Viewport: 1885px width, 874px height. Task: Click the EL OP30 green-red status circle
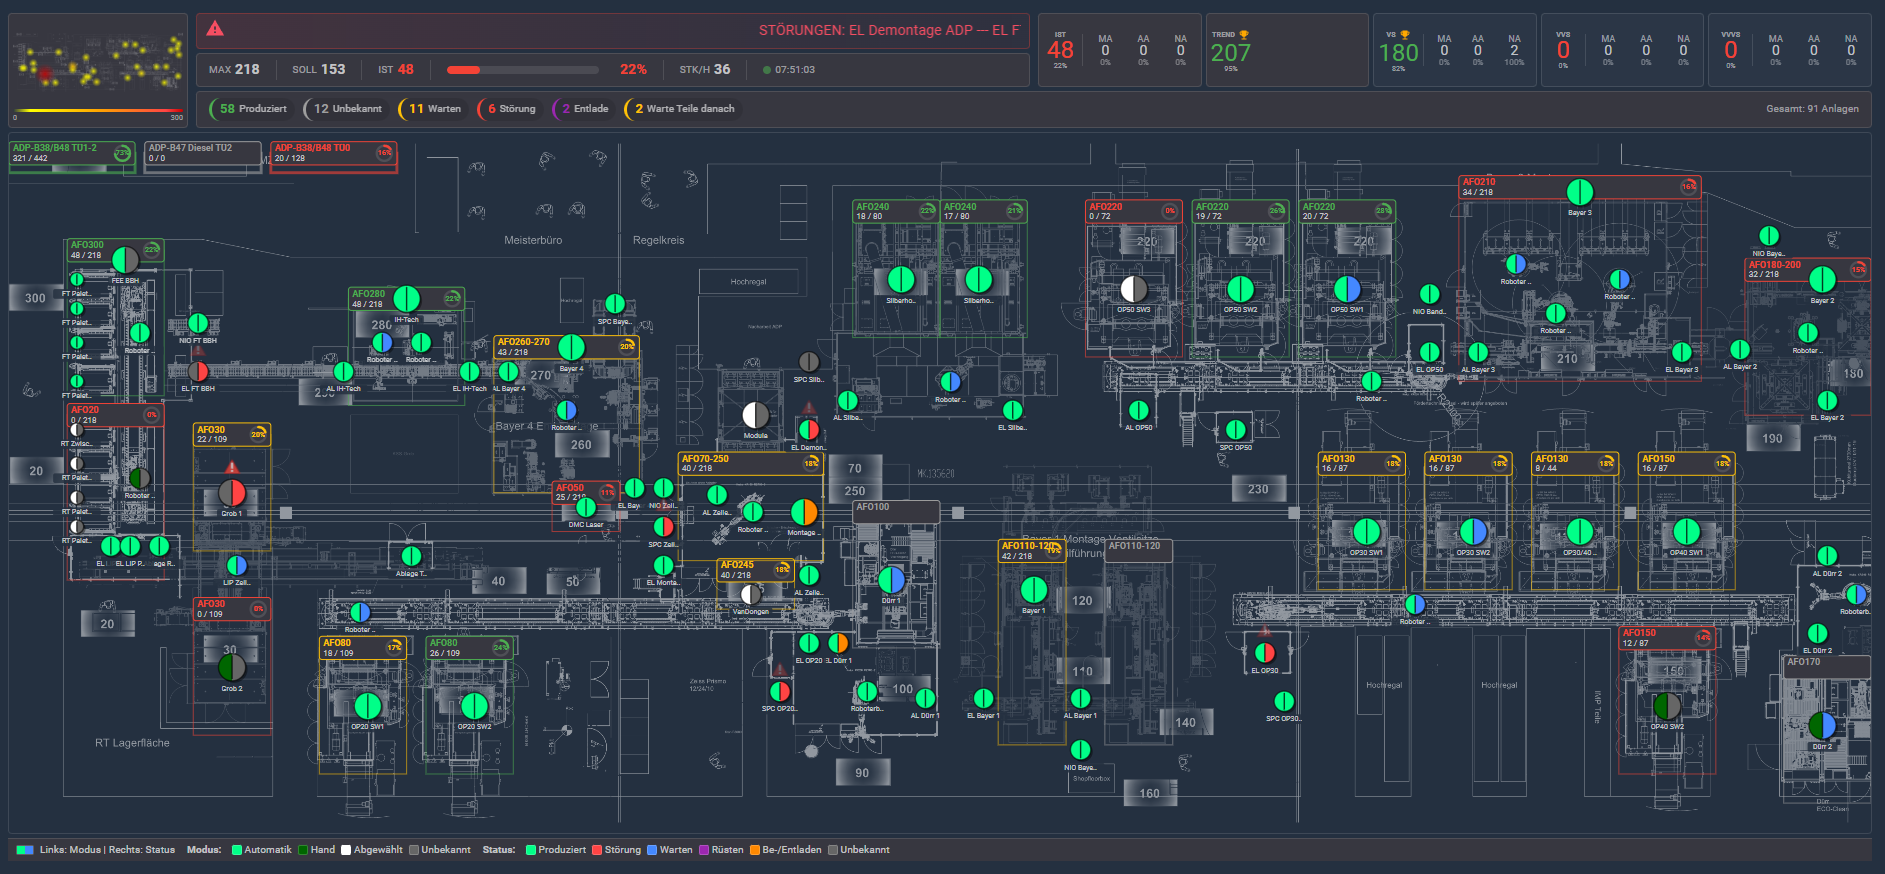[1265, 653]
